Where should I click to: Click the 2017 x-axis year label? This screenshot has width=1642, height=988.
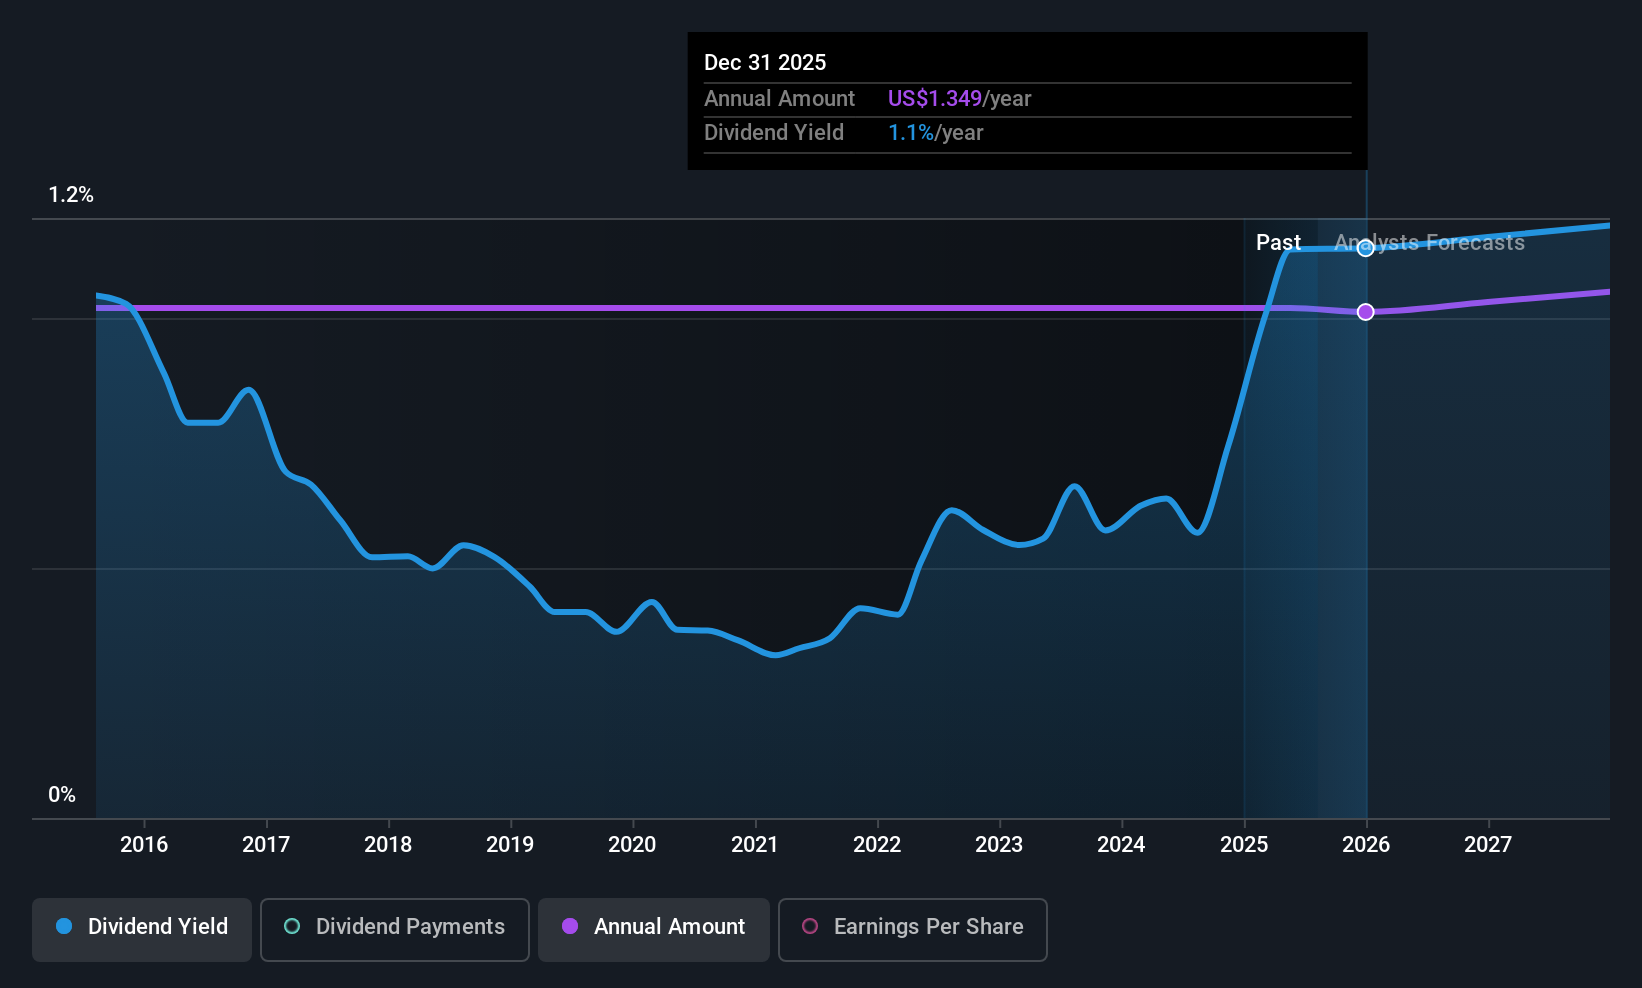(266, 844)
